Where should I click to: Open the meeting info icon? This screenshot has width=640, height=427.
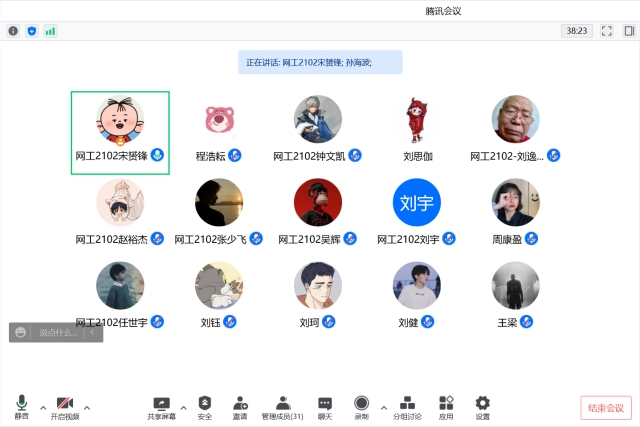(13, 31)
